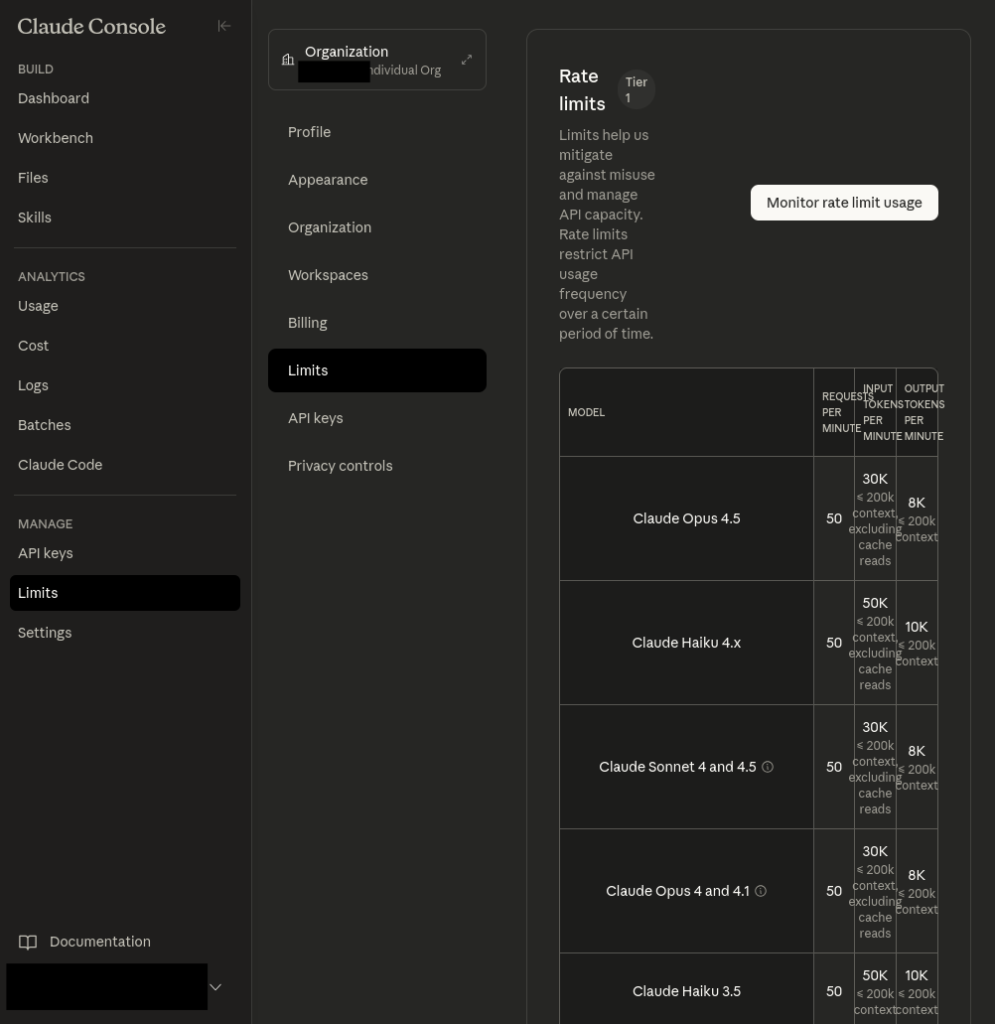Open the Skills page

34,217
